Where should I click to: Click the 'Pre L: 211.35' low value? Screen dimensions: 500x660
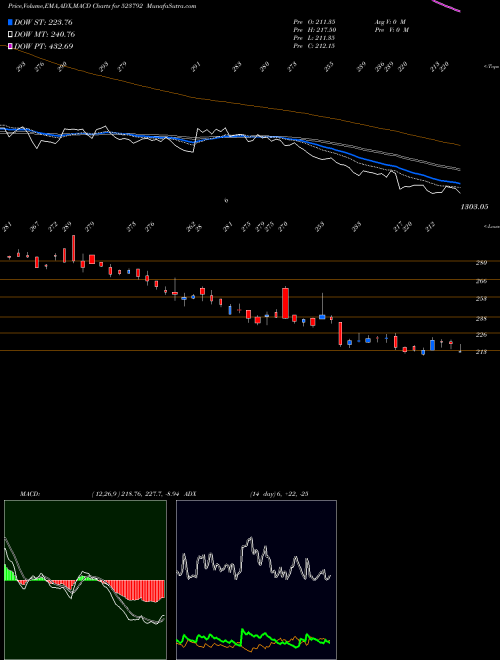pos(314,38)
